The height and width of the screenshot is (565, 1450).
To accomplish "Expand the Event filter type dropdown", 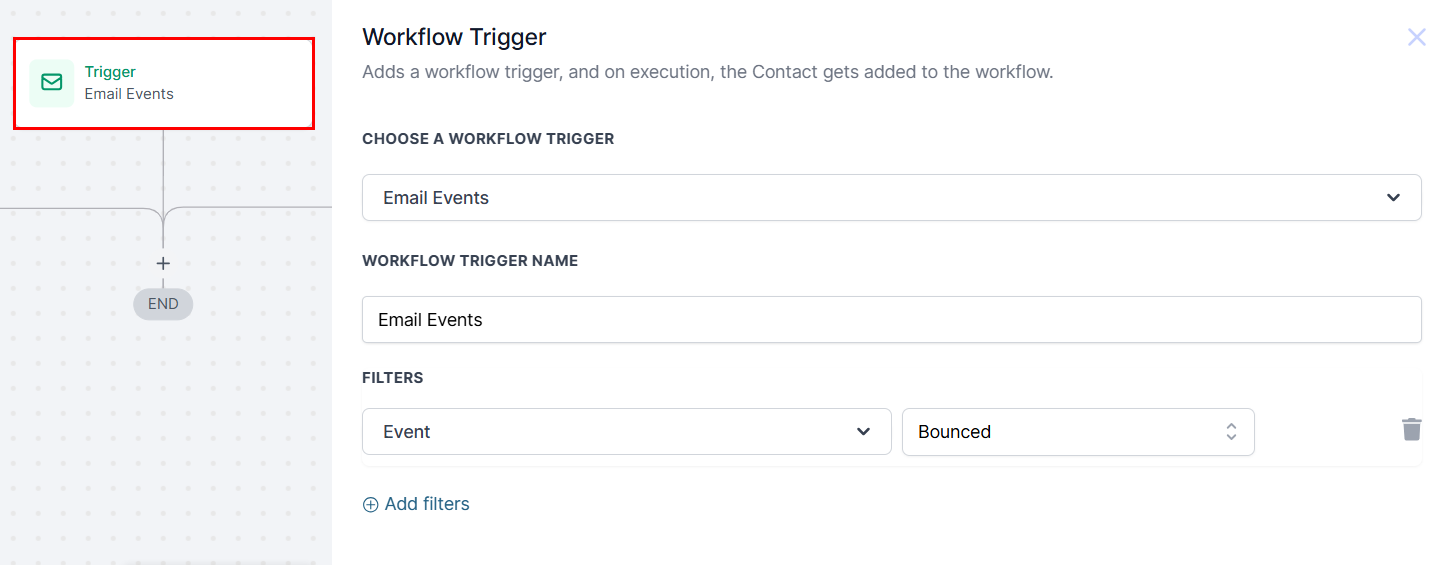I will coord(626,432).
